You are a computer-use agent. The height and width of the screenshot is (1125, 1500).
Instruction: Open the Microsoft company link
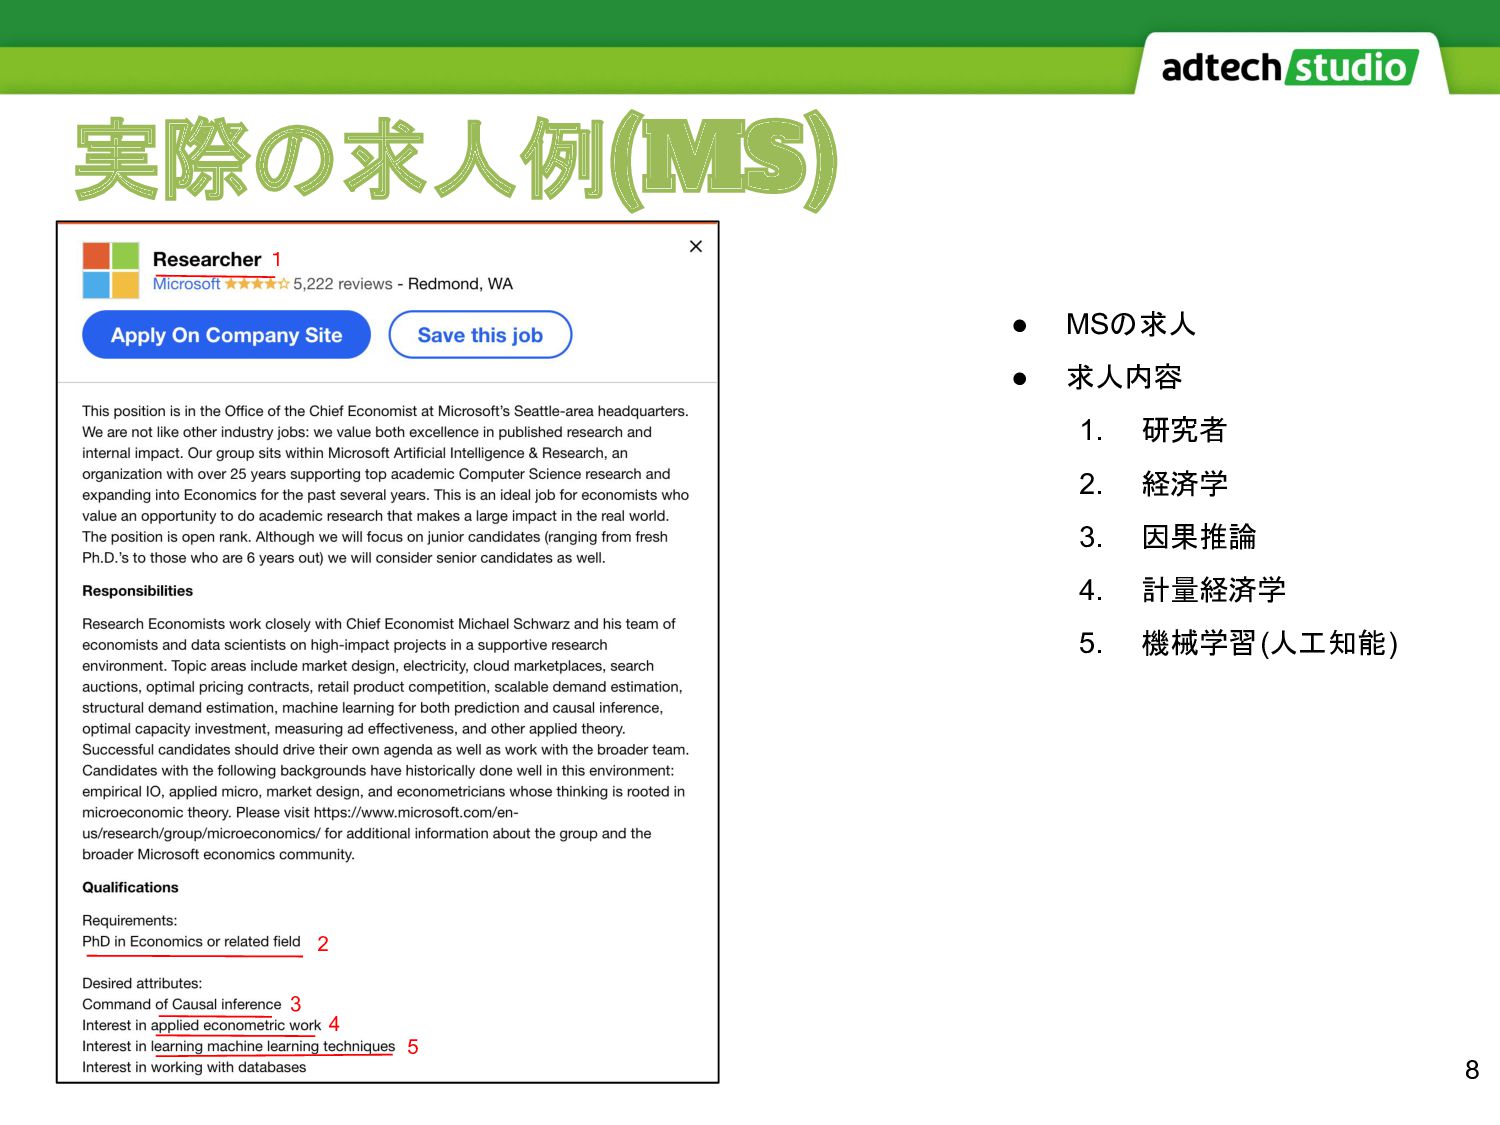(x=186, y=284)
